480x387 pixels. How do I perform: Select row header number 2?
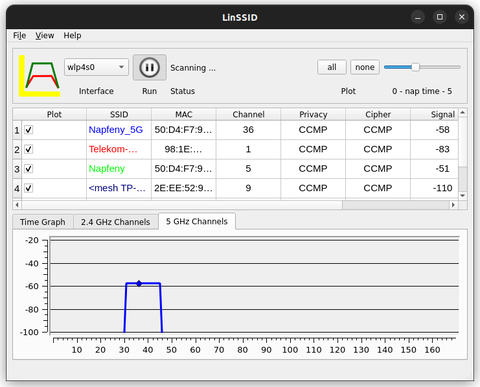click(x=17, y=149)
